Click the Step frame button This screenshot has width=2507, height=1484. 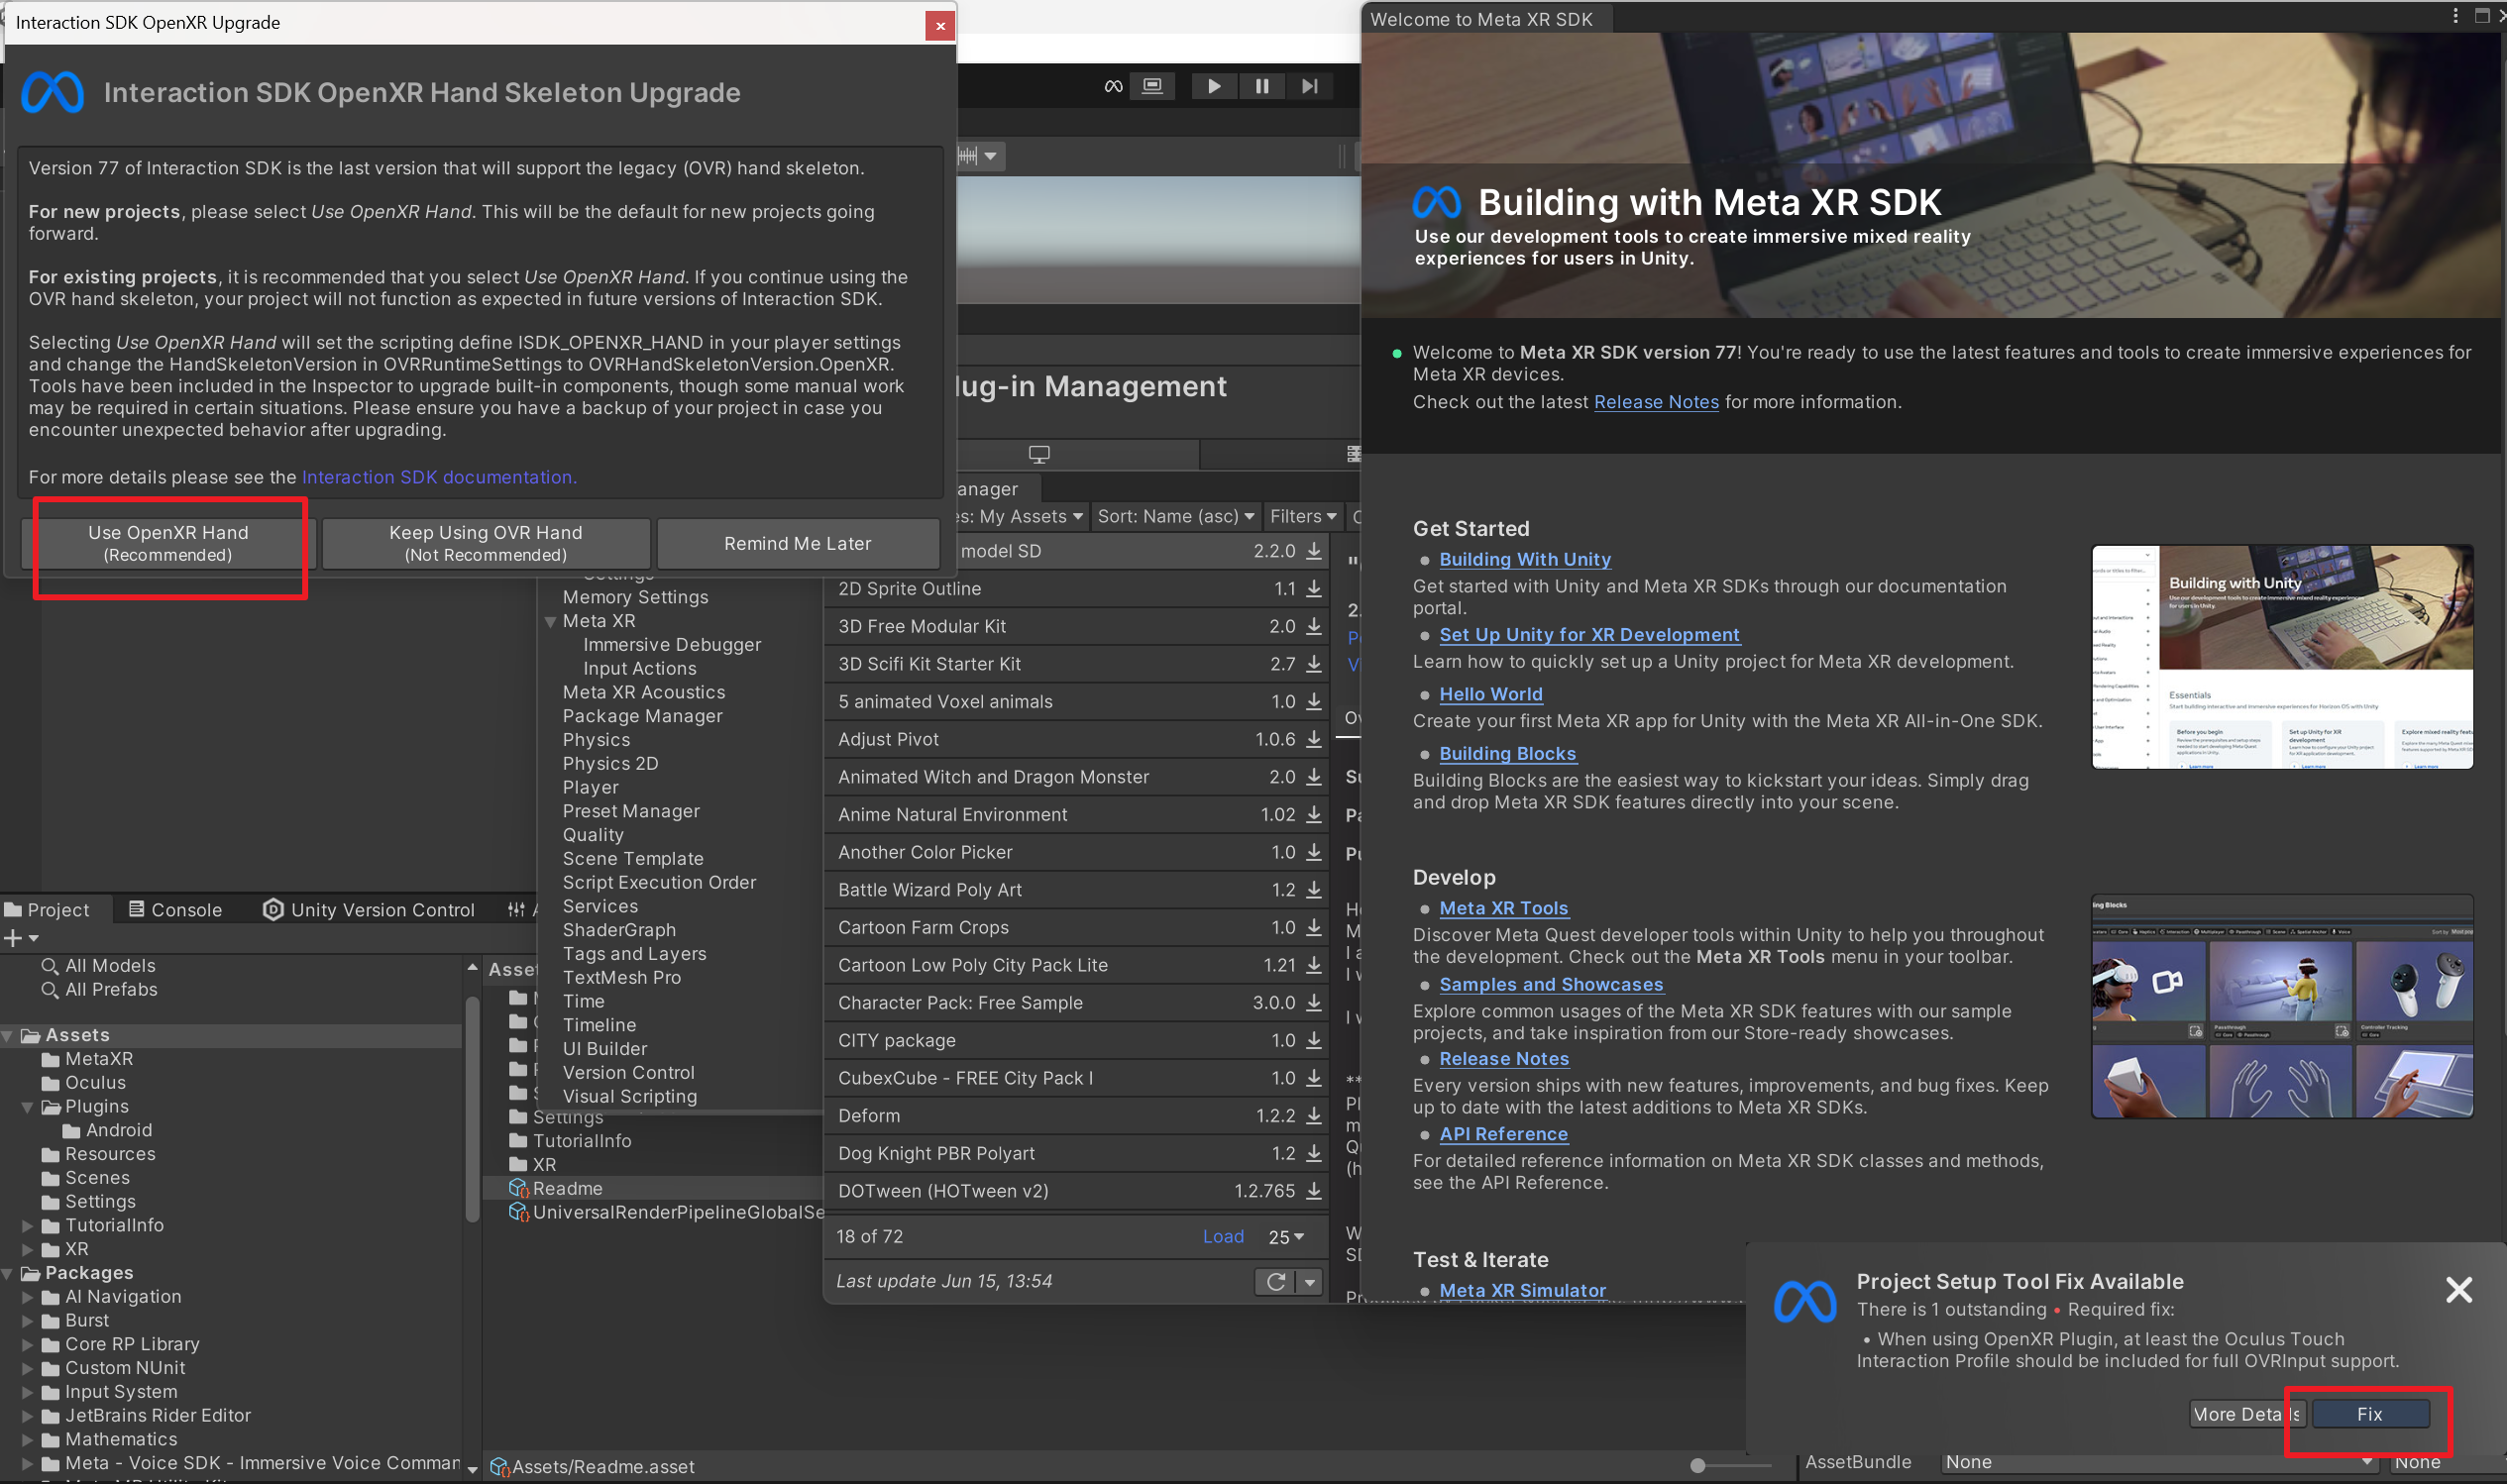tap(1309, 86)
